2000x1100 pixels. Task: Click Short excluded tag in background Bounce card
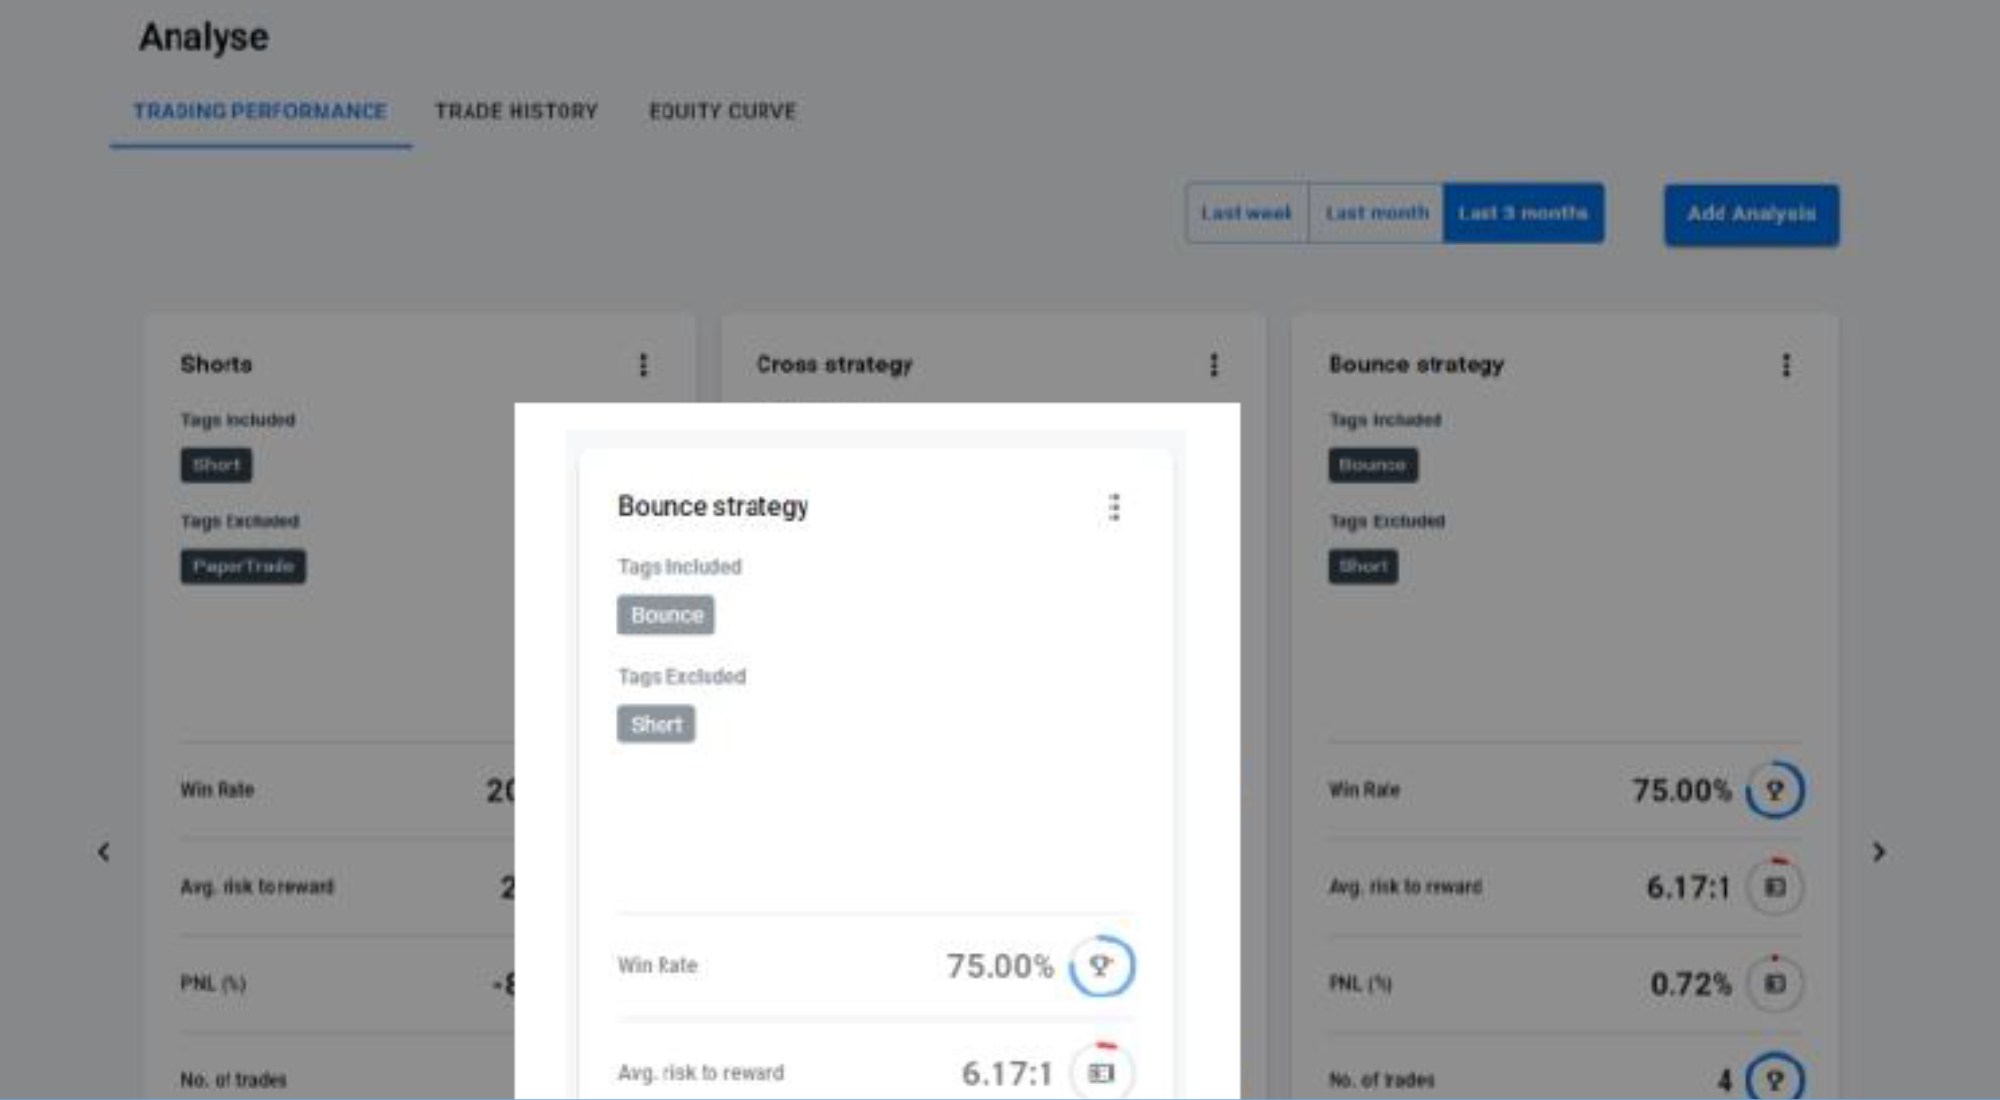tap(1363, 566)
